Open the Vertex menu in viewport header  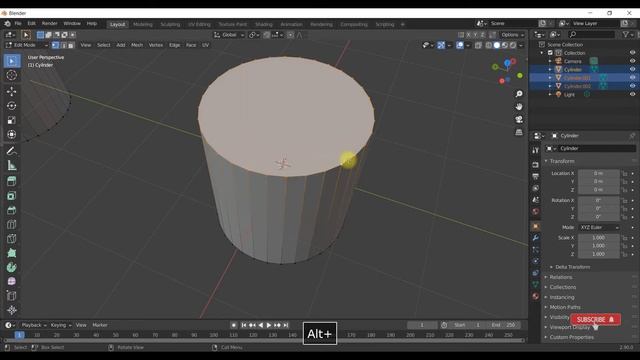156,45
